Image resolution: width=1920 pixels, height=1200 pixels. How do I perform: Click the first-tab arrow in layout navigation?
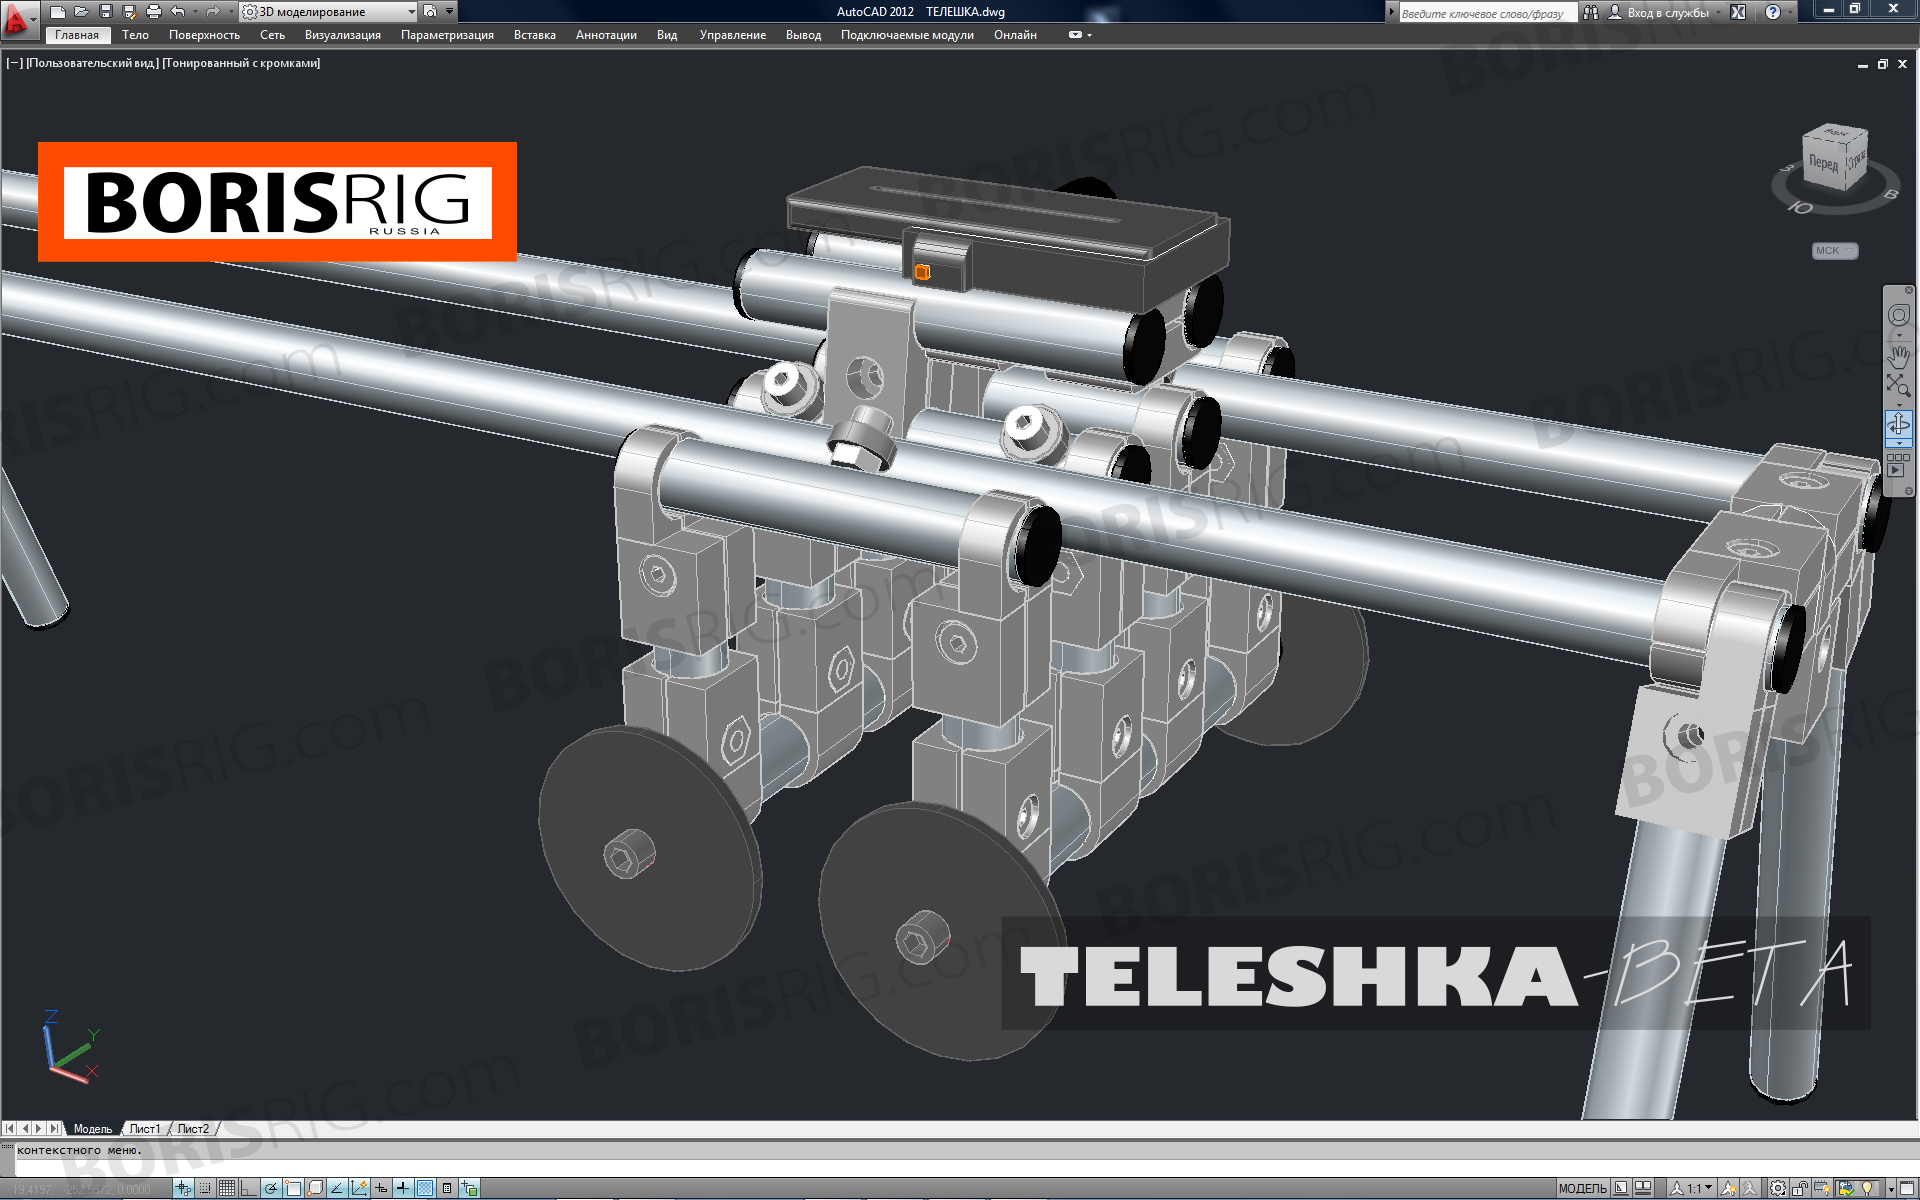click(x=10, y=1128)
